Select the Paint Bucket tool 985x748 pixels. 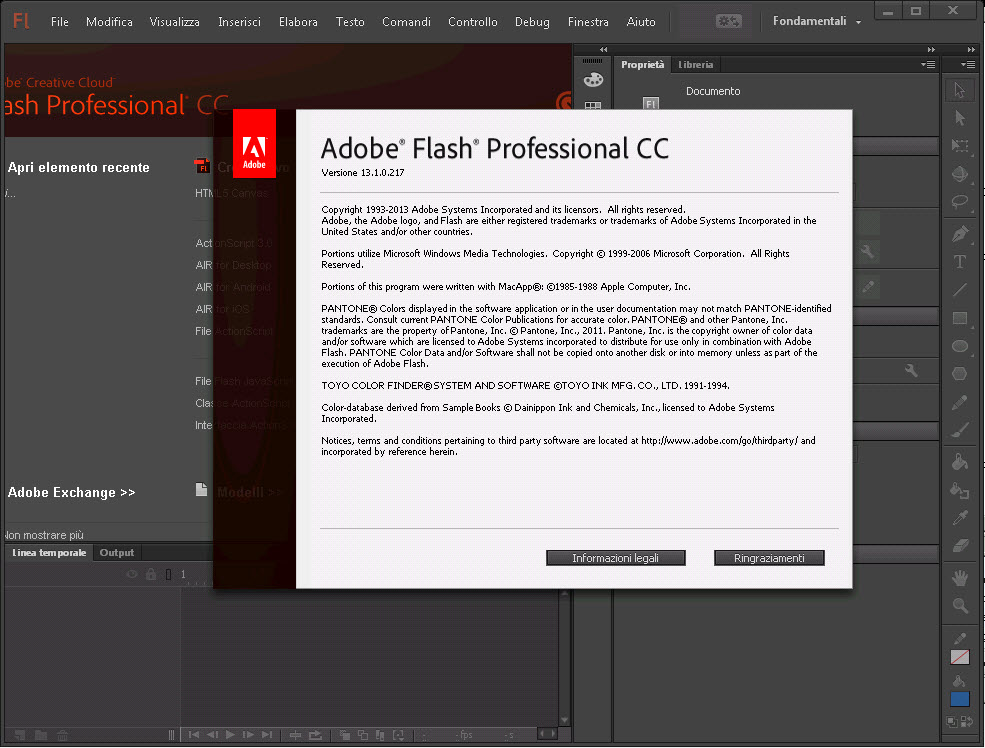(959, 462)
